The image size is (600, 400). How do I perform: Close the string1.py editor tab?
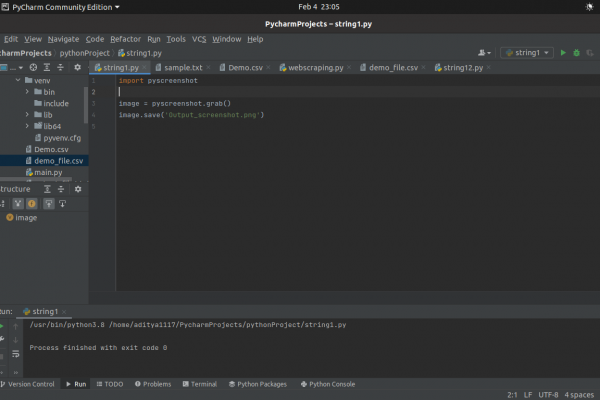(144, 67)
